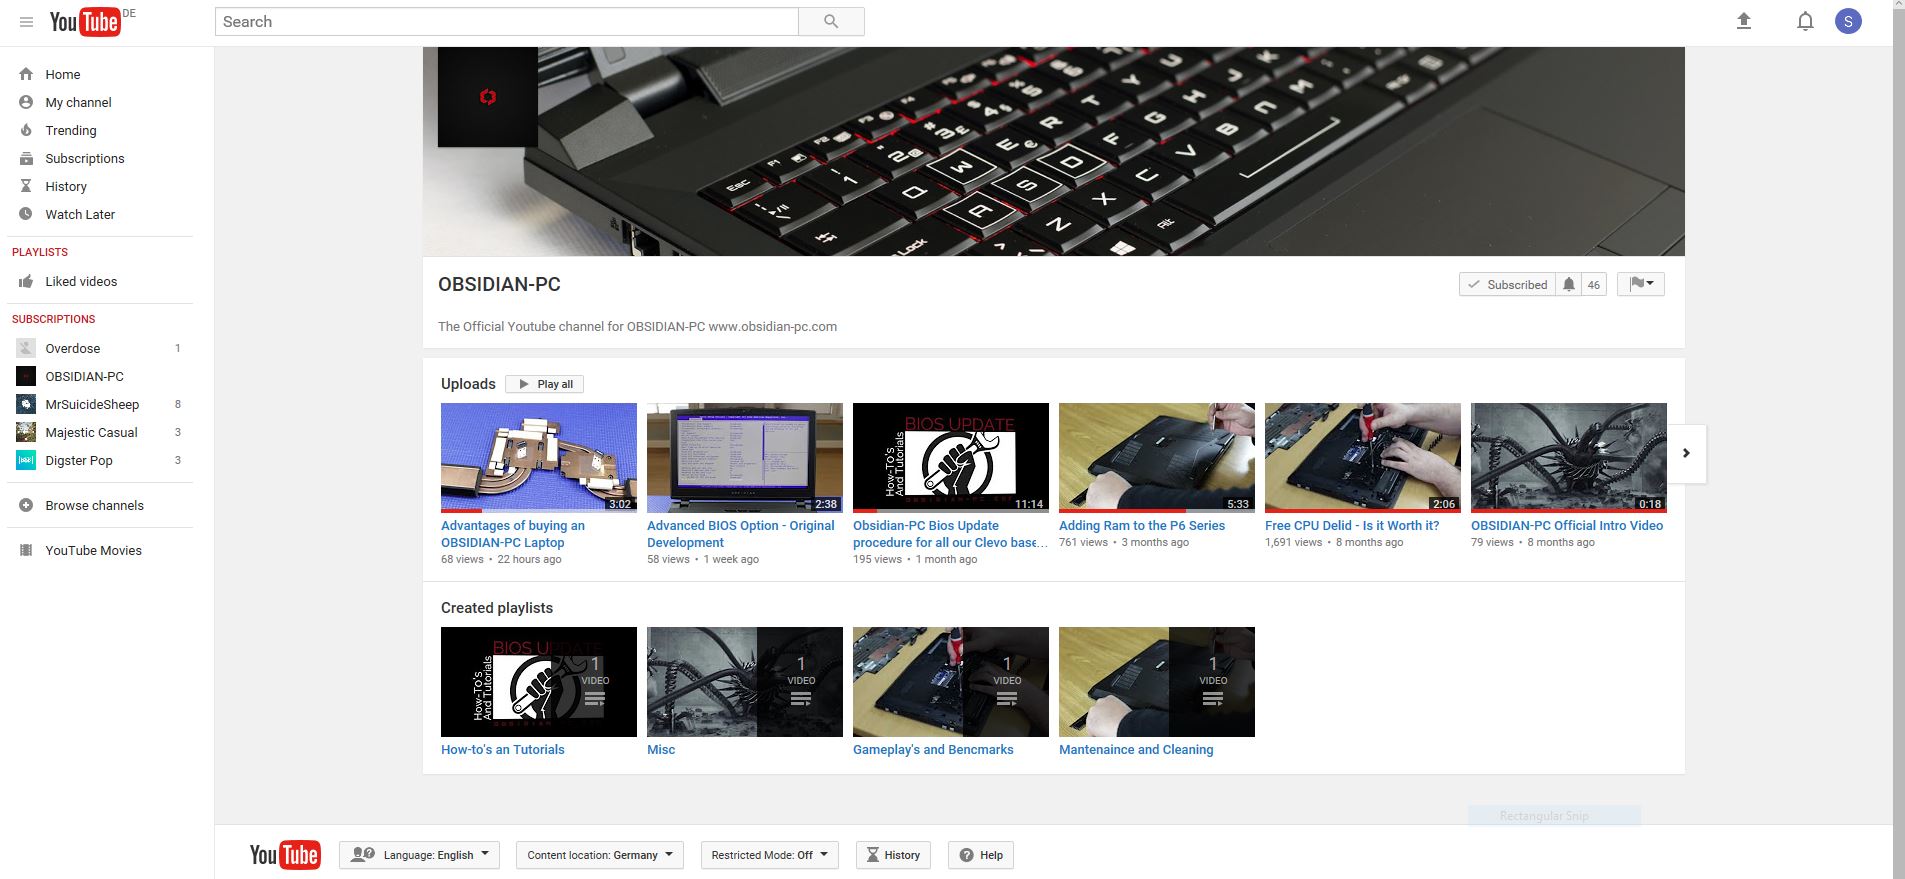Viewport: 1905px width, 879px height.
Task: Open Browse channels
Action: pyautogui.click(x=94, y=505)
